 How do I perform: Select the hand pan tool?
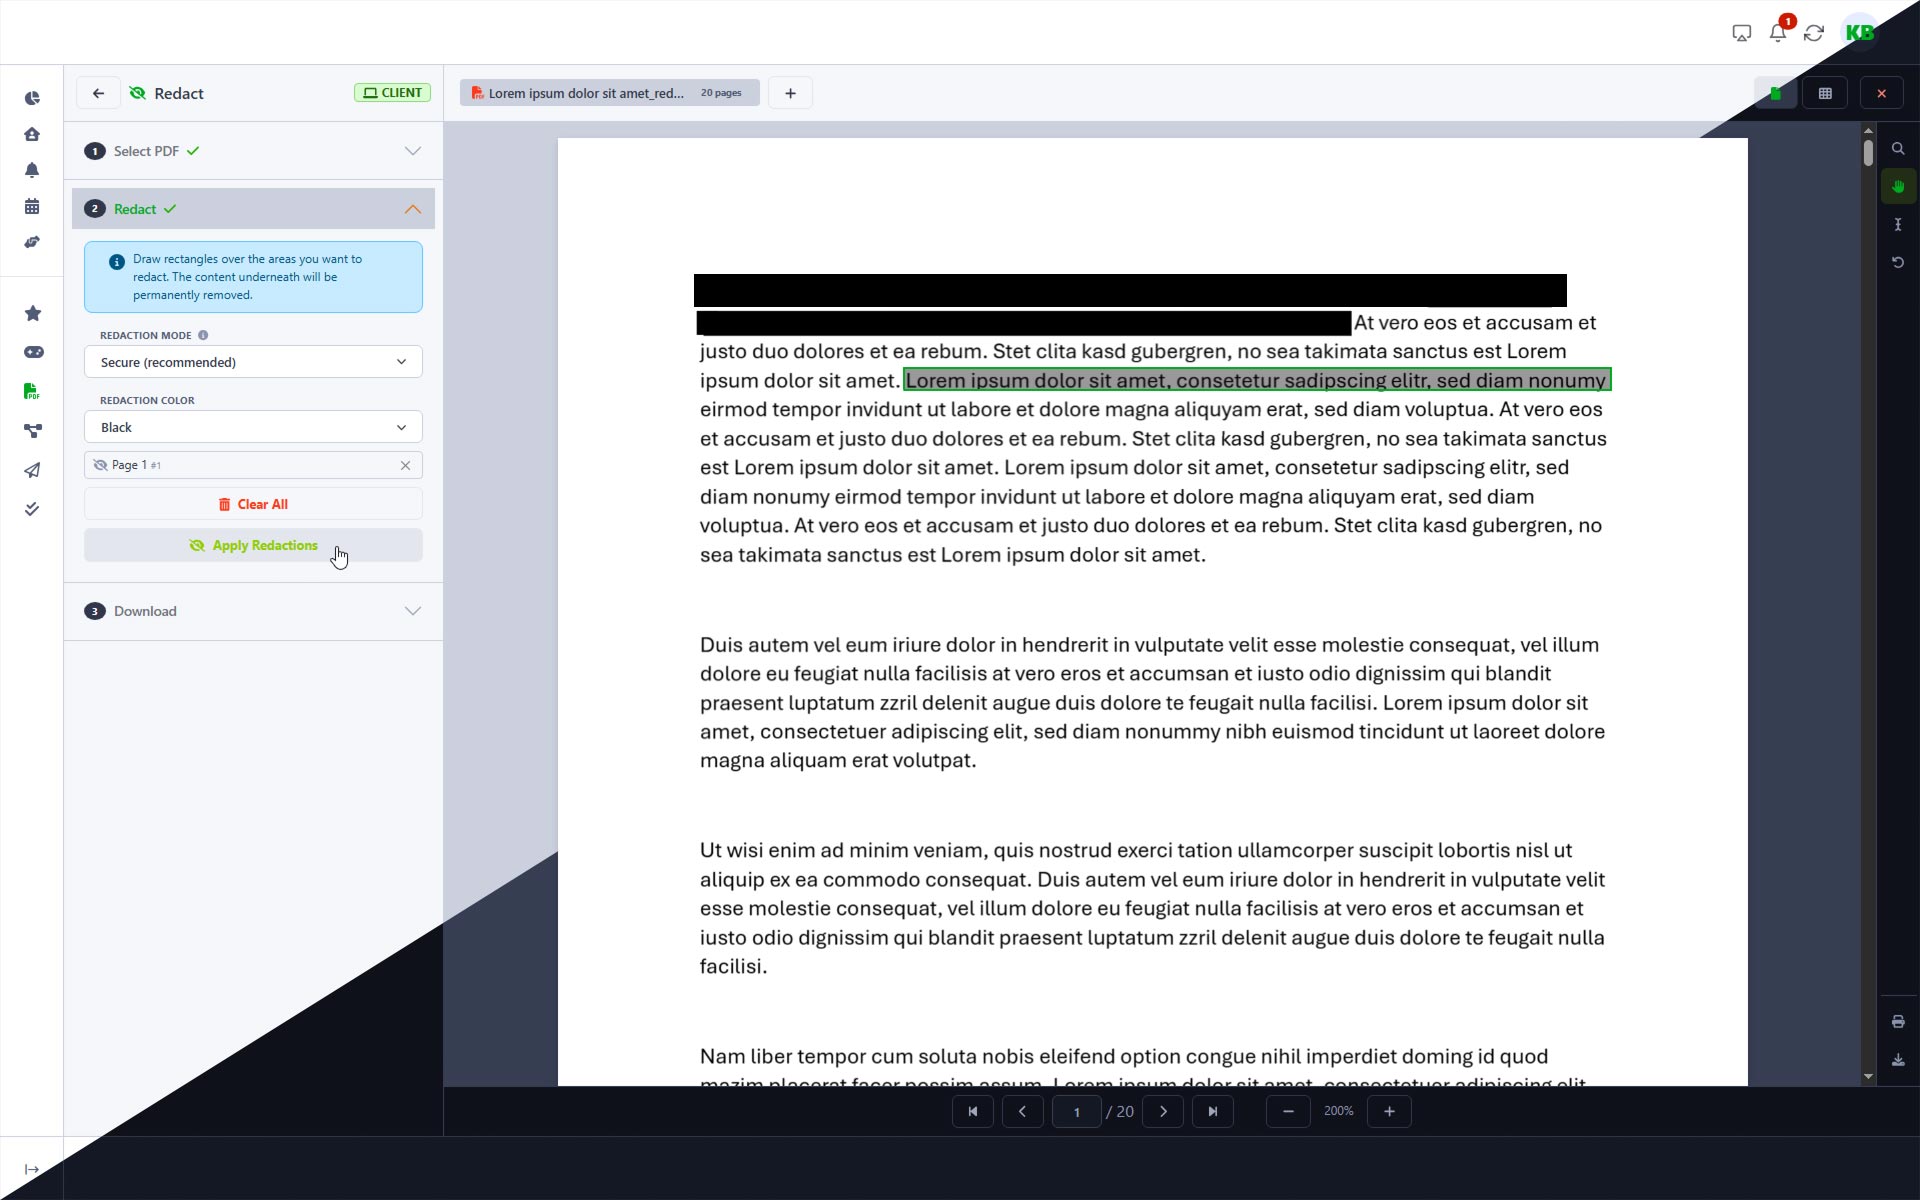pos(1898,185)
